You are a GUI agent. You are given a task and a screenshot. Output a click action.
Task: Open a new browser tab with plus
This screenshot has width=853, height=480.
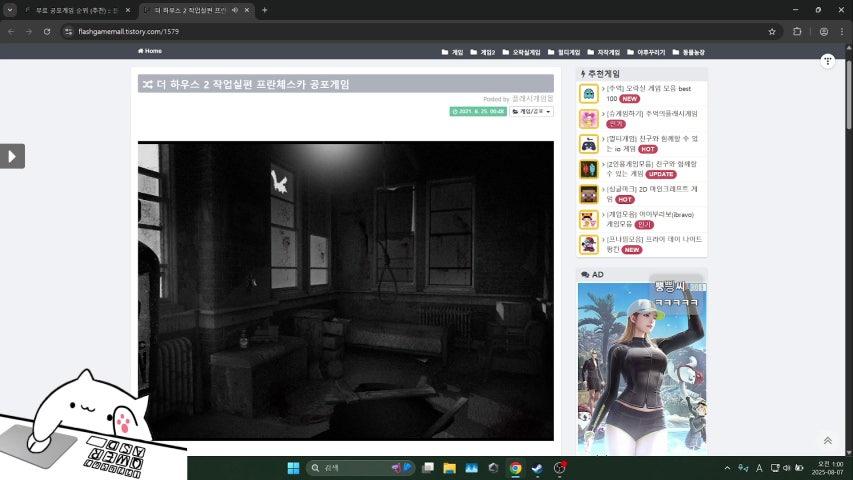click(264, 10)
